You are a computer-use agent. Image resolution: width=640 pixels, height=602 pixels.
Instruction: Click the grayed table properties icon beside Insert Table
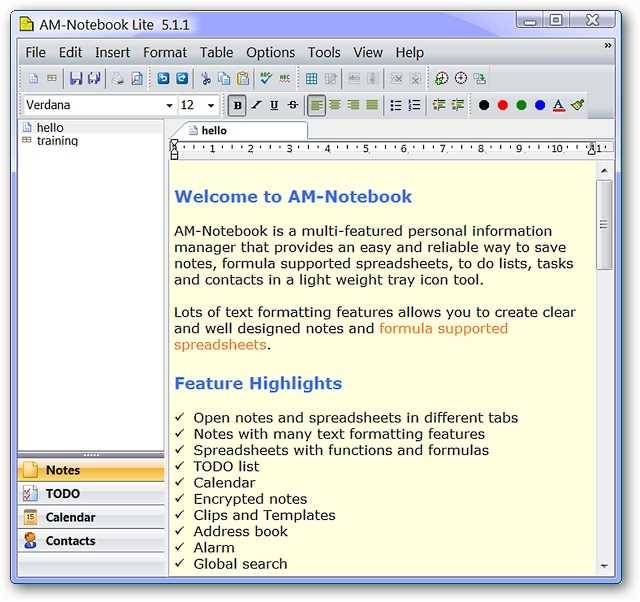(x=330, y=78)
